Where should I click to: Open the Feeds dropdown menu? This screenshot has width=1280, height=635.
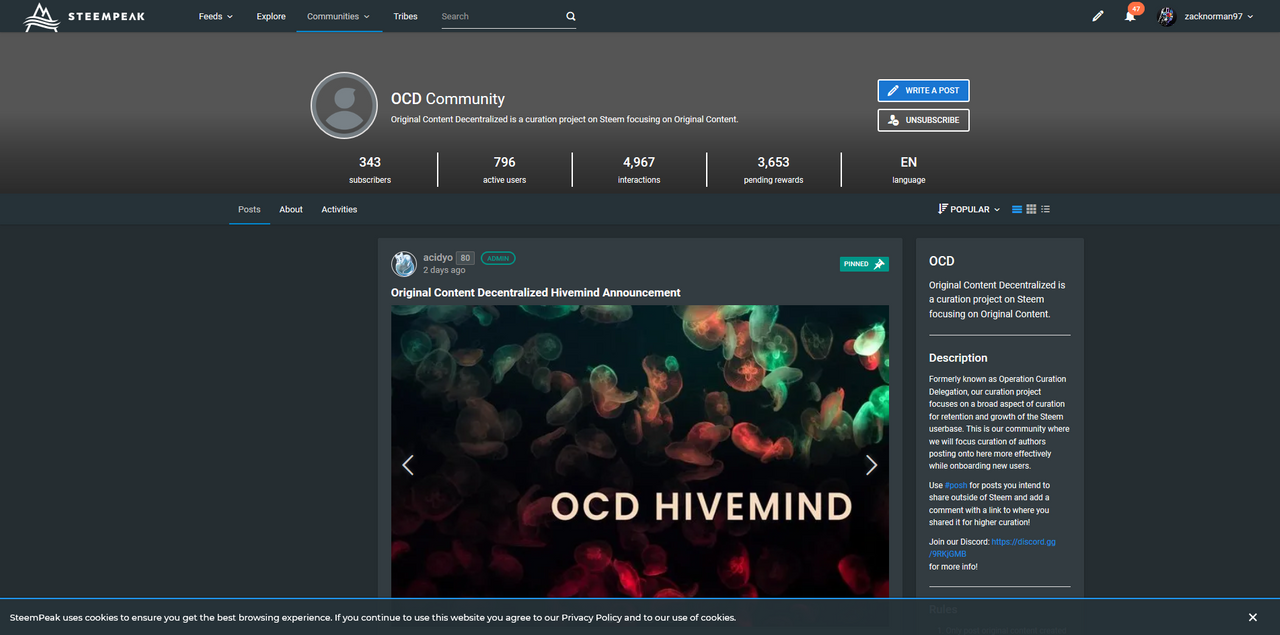215,16
